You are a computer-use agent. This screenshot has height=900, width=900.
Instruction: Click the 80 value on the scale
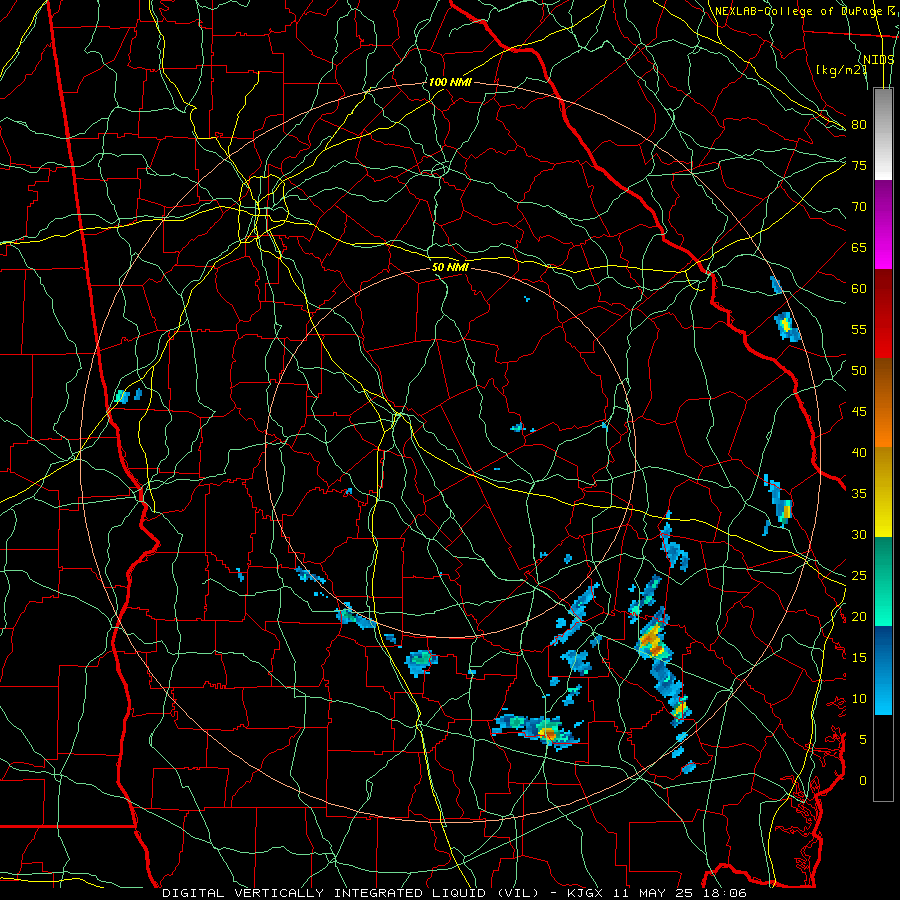click(x=859, y=125)
